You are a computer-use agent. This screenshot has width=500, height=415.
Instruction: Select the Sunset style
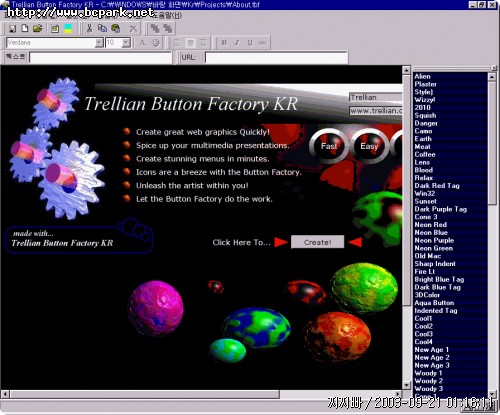click(425, 201)
